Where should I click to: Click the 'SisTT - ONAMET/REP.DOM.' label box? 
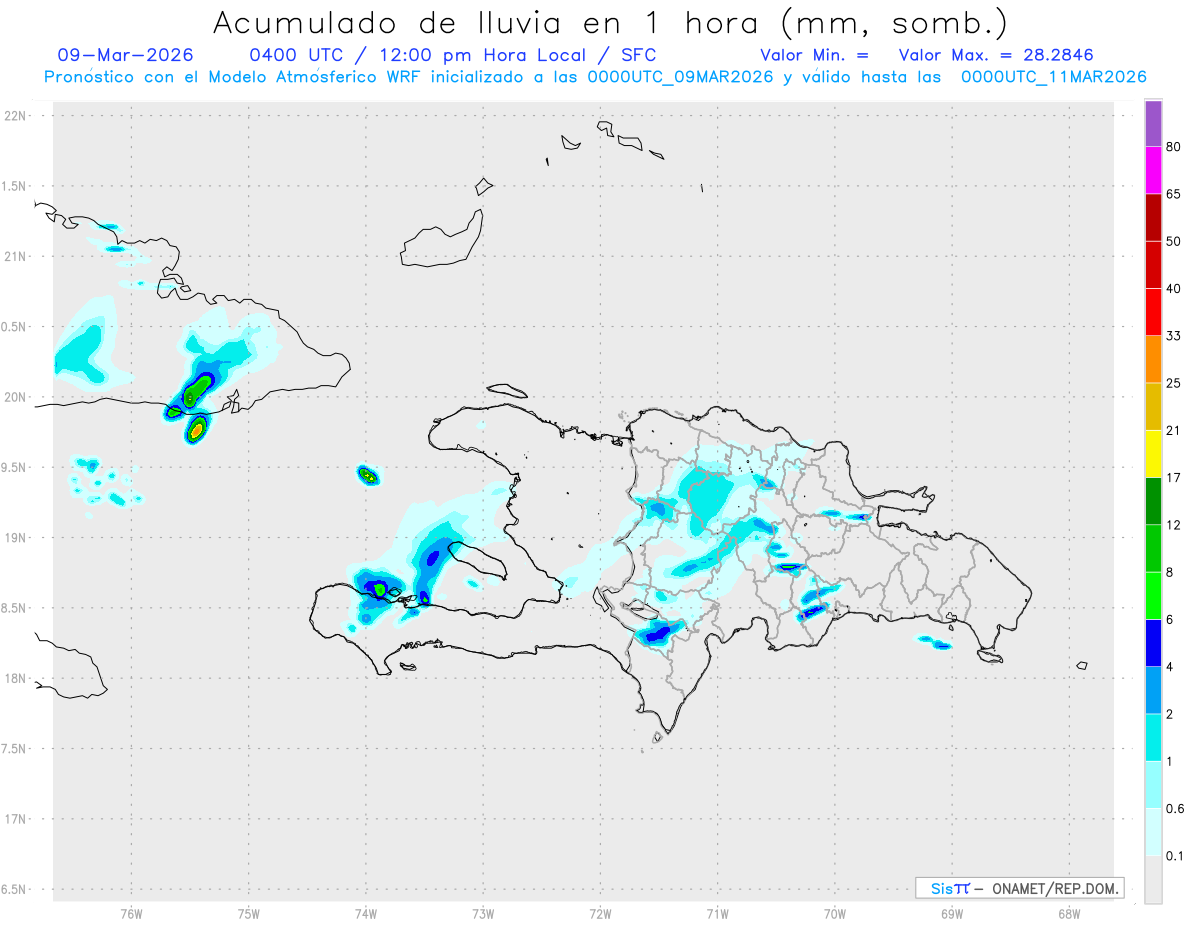click(1019, 888)
